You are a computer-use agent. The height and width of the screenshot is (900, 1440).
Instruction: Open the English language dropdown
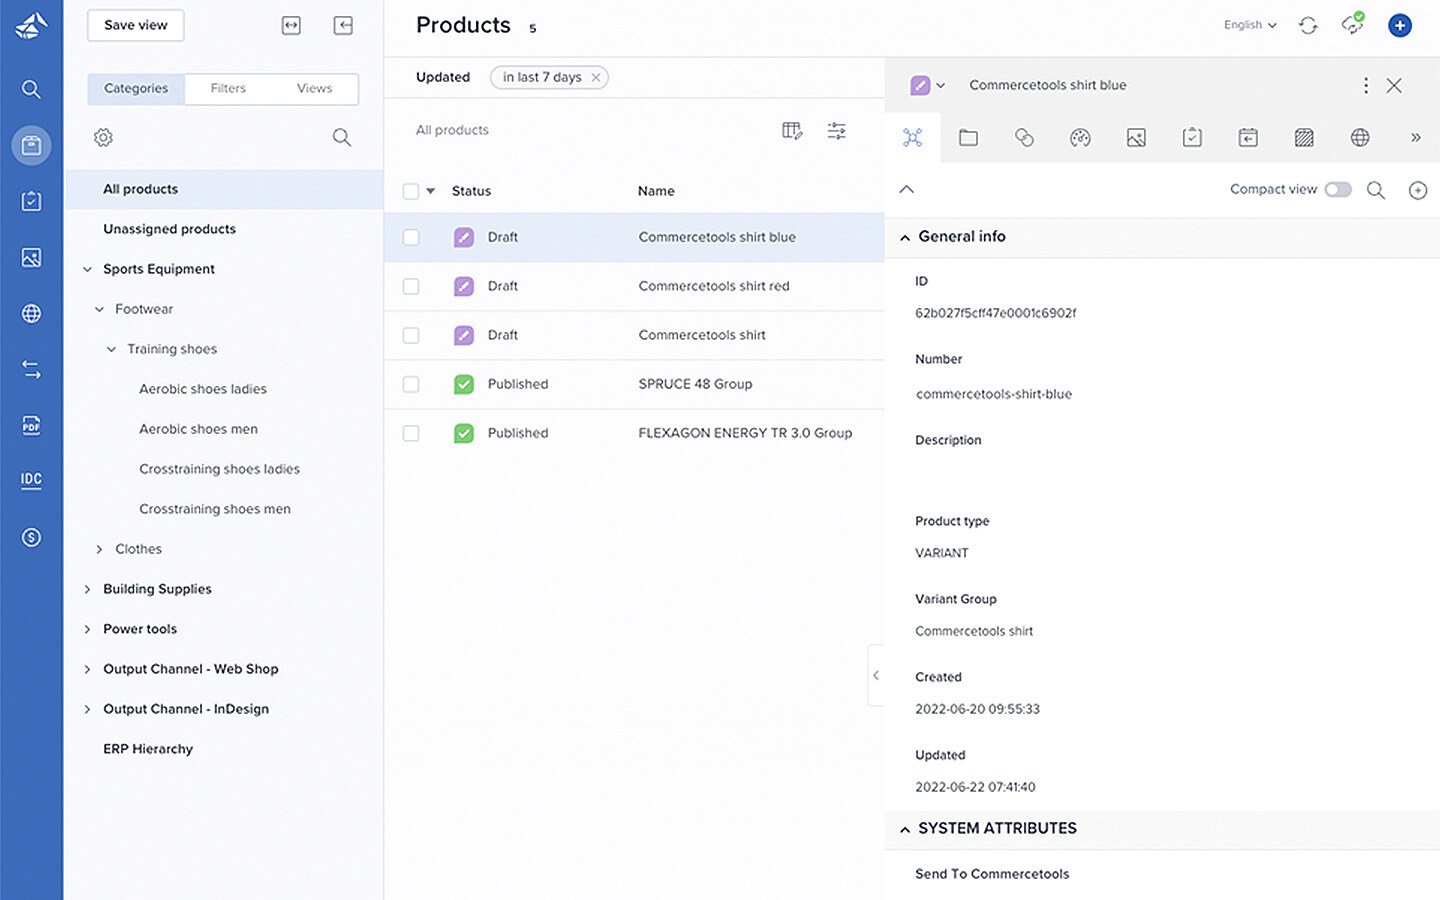coord(1250,25)
